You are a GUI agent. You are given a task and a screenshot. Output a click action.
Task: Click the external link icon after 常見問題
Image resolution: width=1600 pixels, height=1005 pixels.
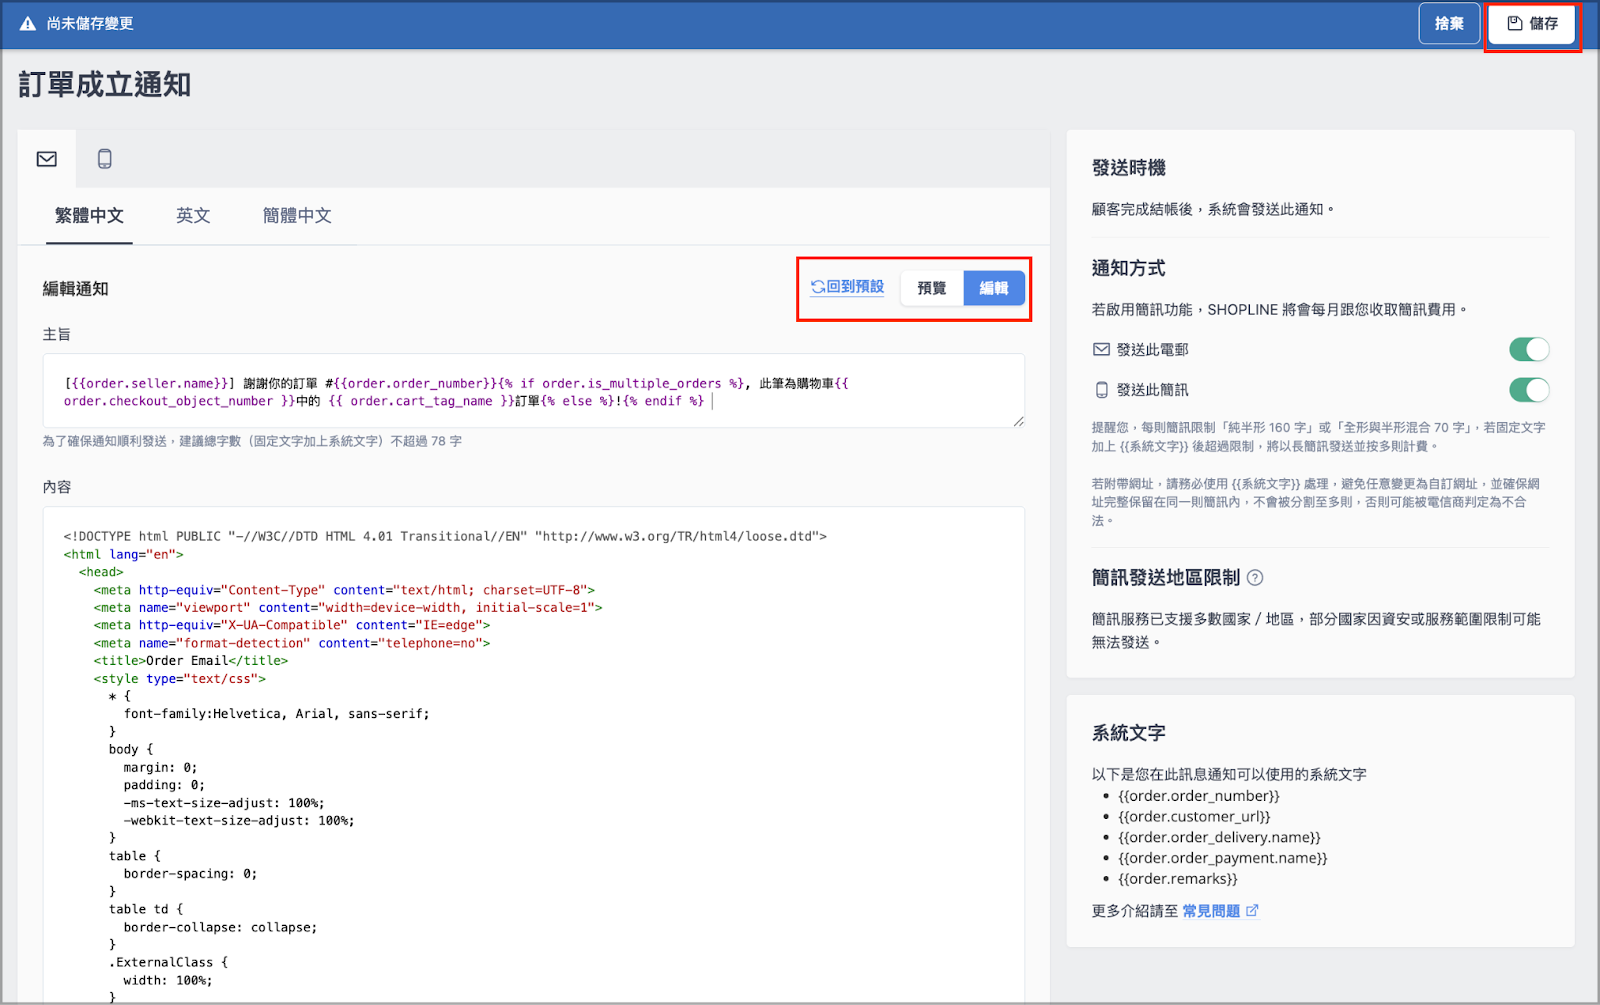click(x=1253, y=911)
